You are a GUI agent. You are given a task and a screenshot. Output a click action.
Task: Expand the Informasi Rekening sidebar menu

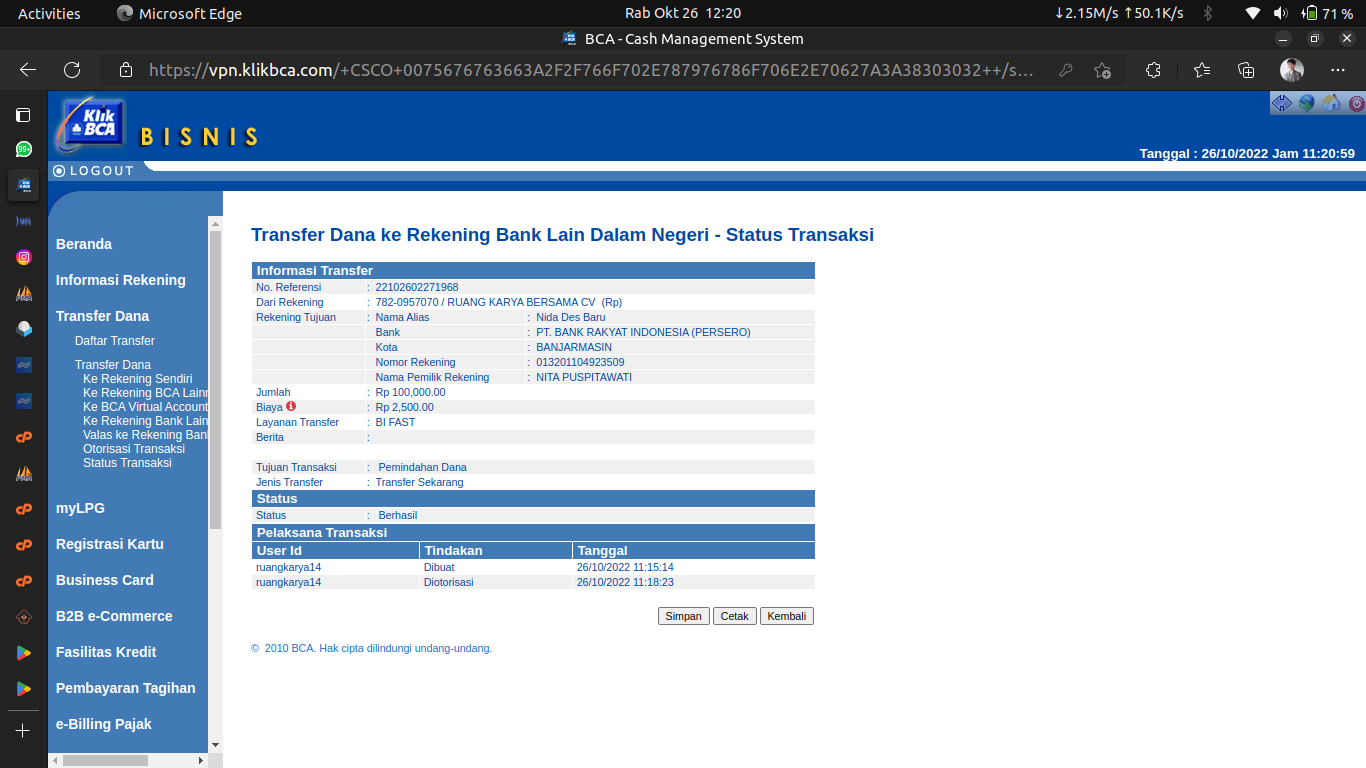121,280
